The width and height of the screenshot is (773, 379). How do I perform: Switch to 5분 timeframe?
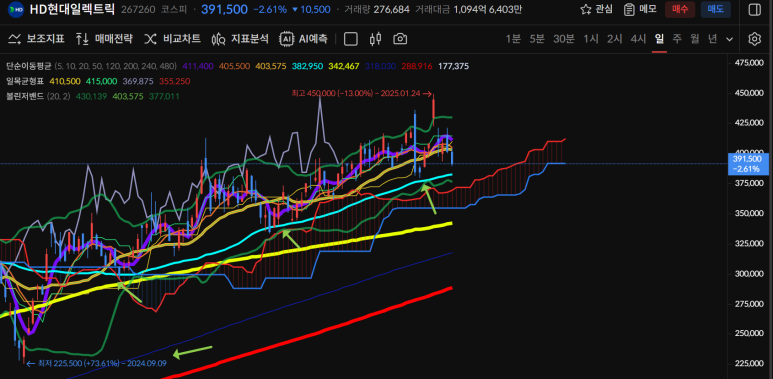[537, 39]
